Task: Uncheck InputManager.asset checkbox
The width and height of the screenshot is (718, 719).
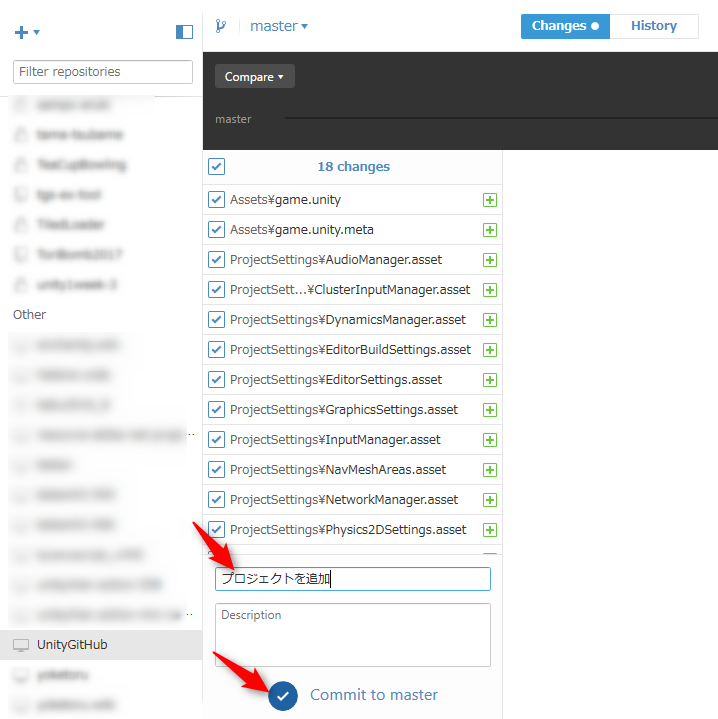Action: 216,440
